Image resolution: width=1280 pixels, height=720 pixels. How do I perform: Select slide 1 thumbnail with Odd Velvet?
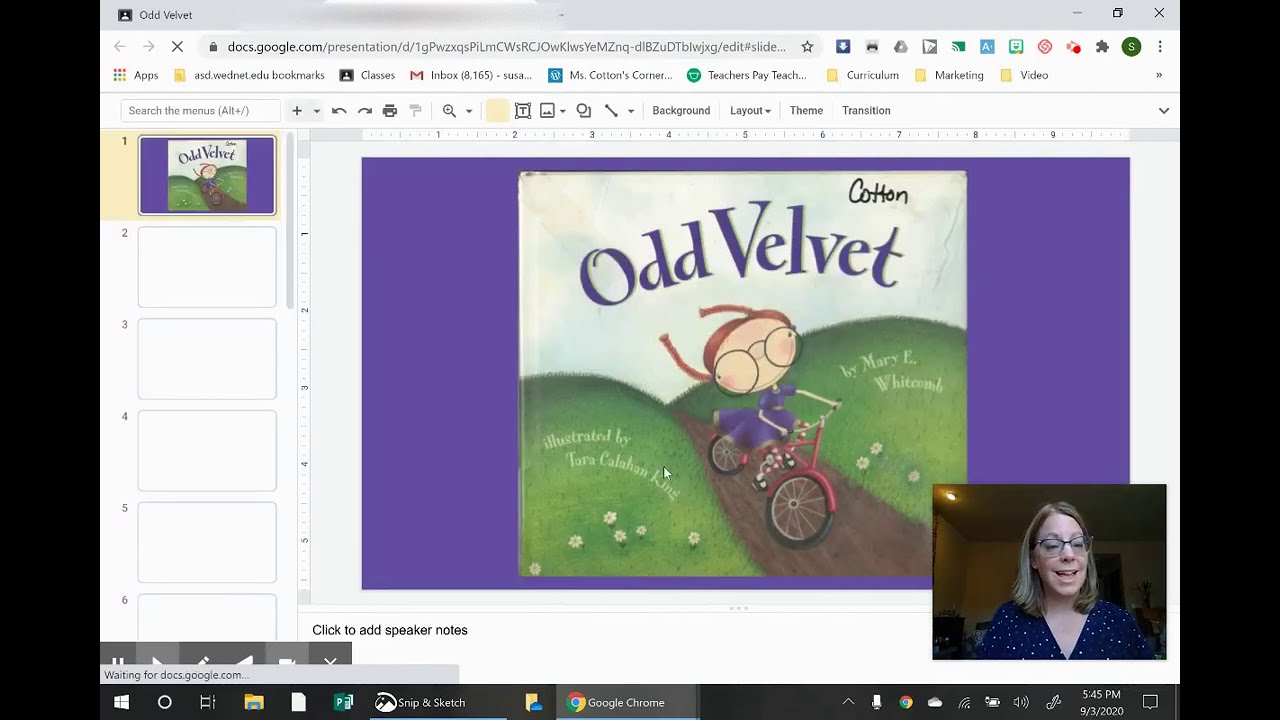pyautogui.click(x=207, y=176)
